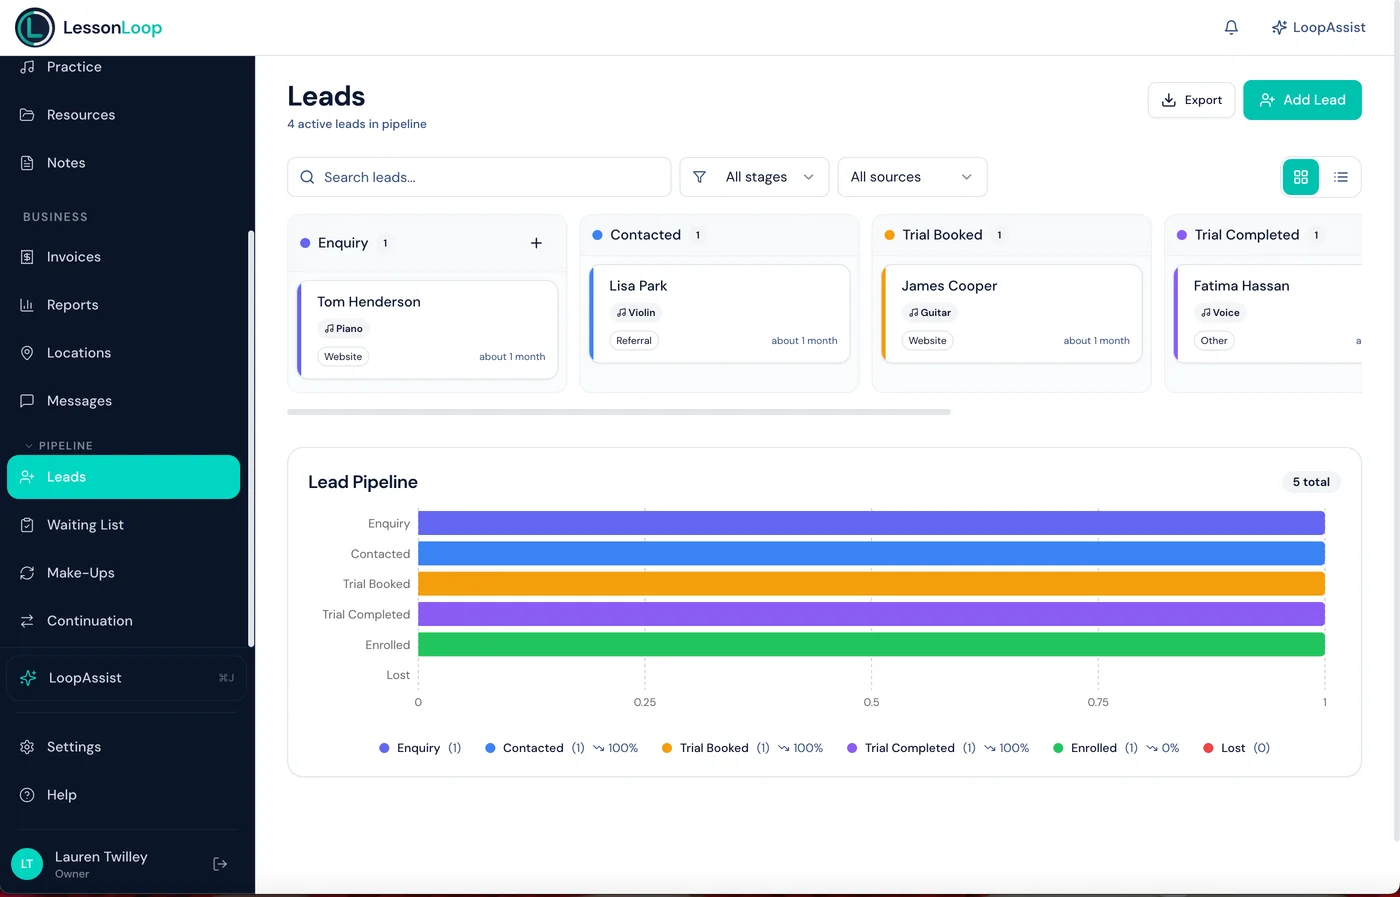The width and height of the screenshot is (1400, 897).
Task: Open the Practice section icon
Action: 26,66
